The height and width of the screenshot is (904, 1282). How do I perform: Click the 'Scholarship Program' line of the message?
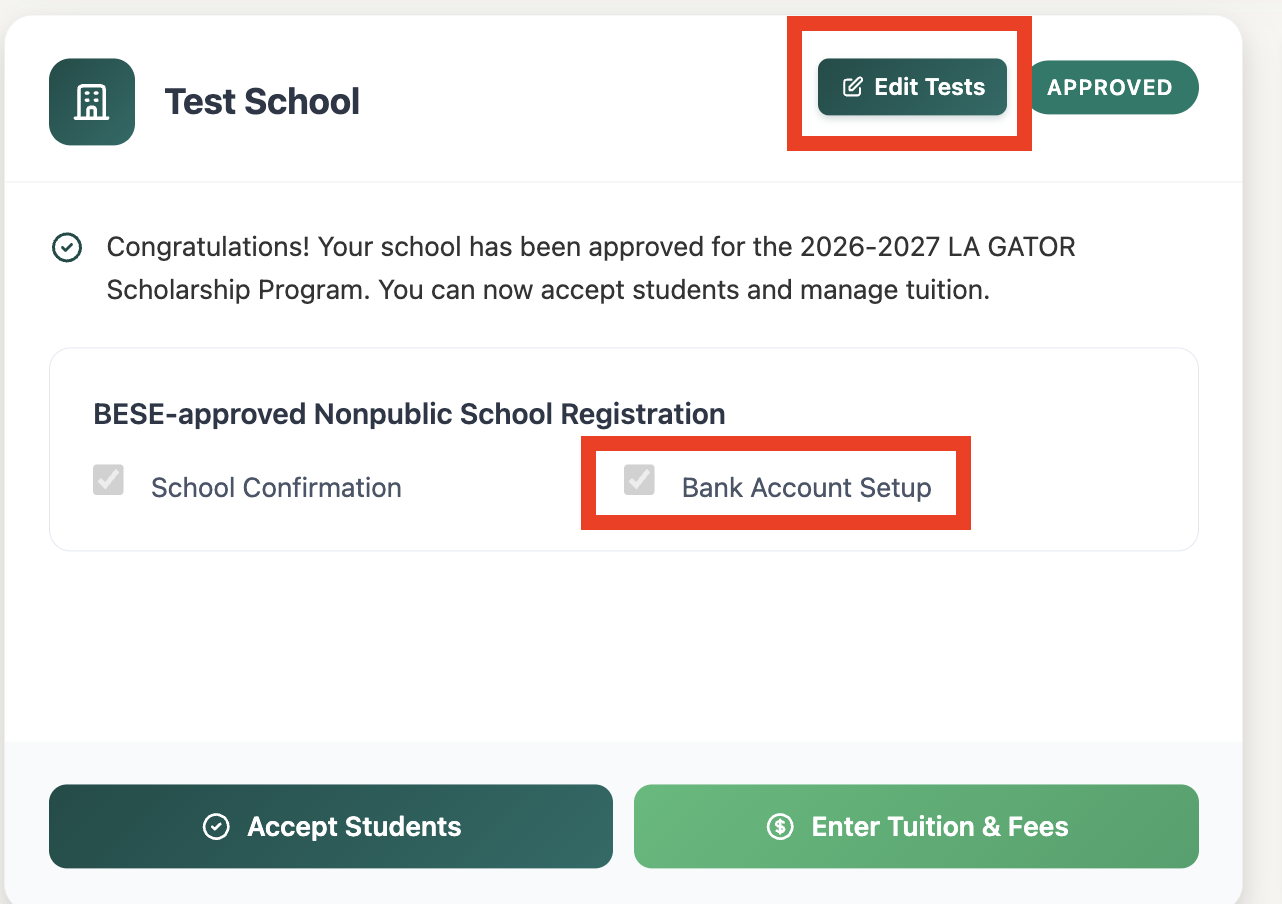(548, 291)
